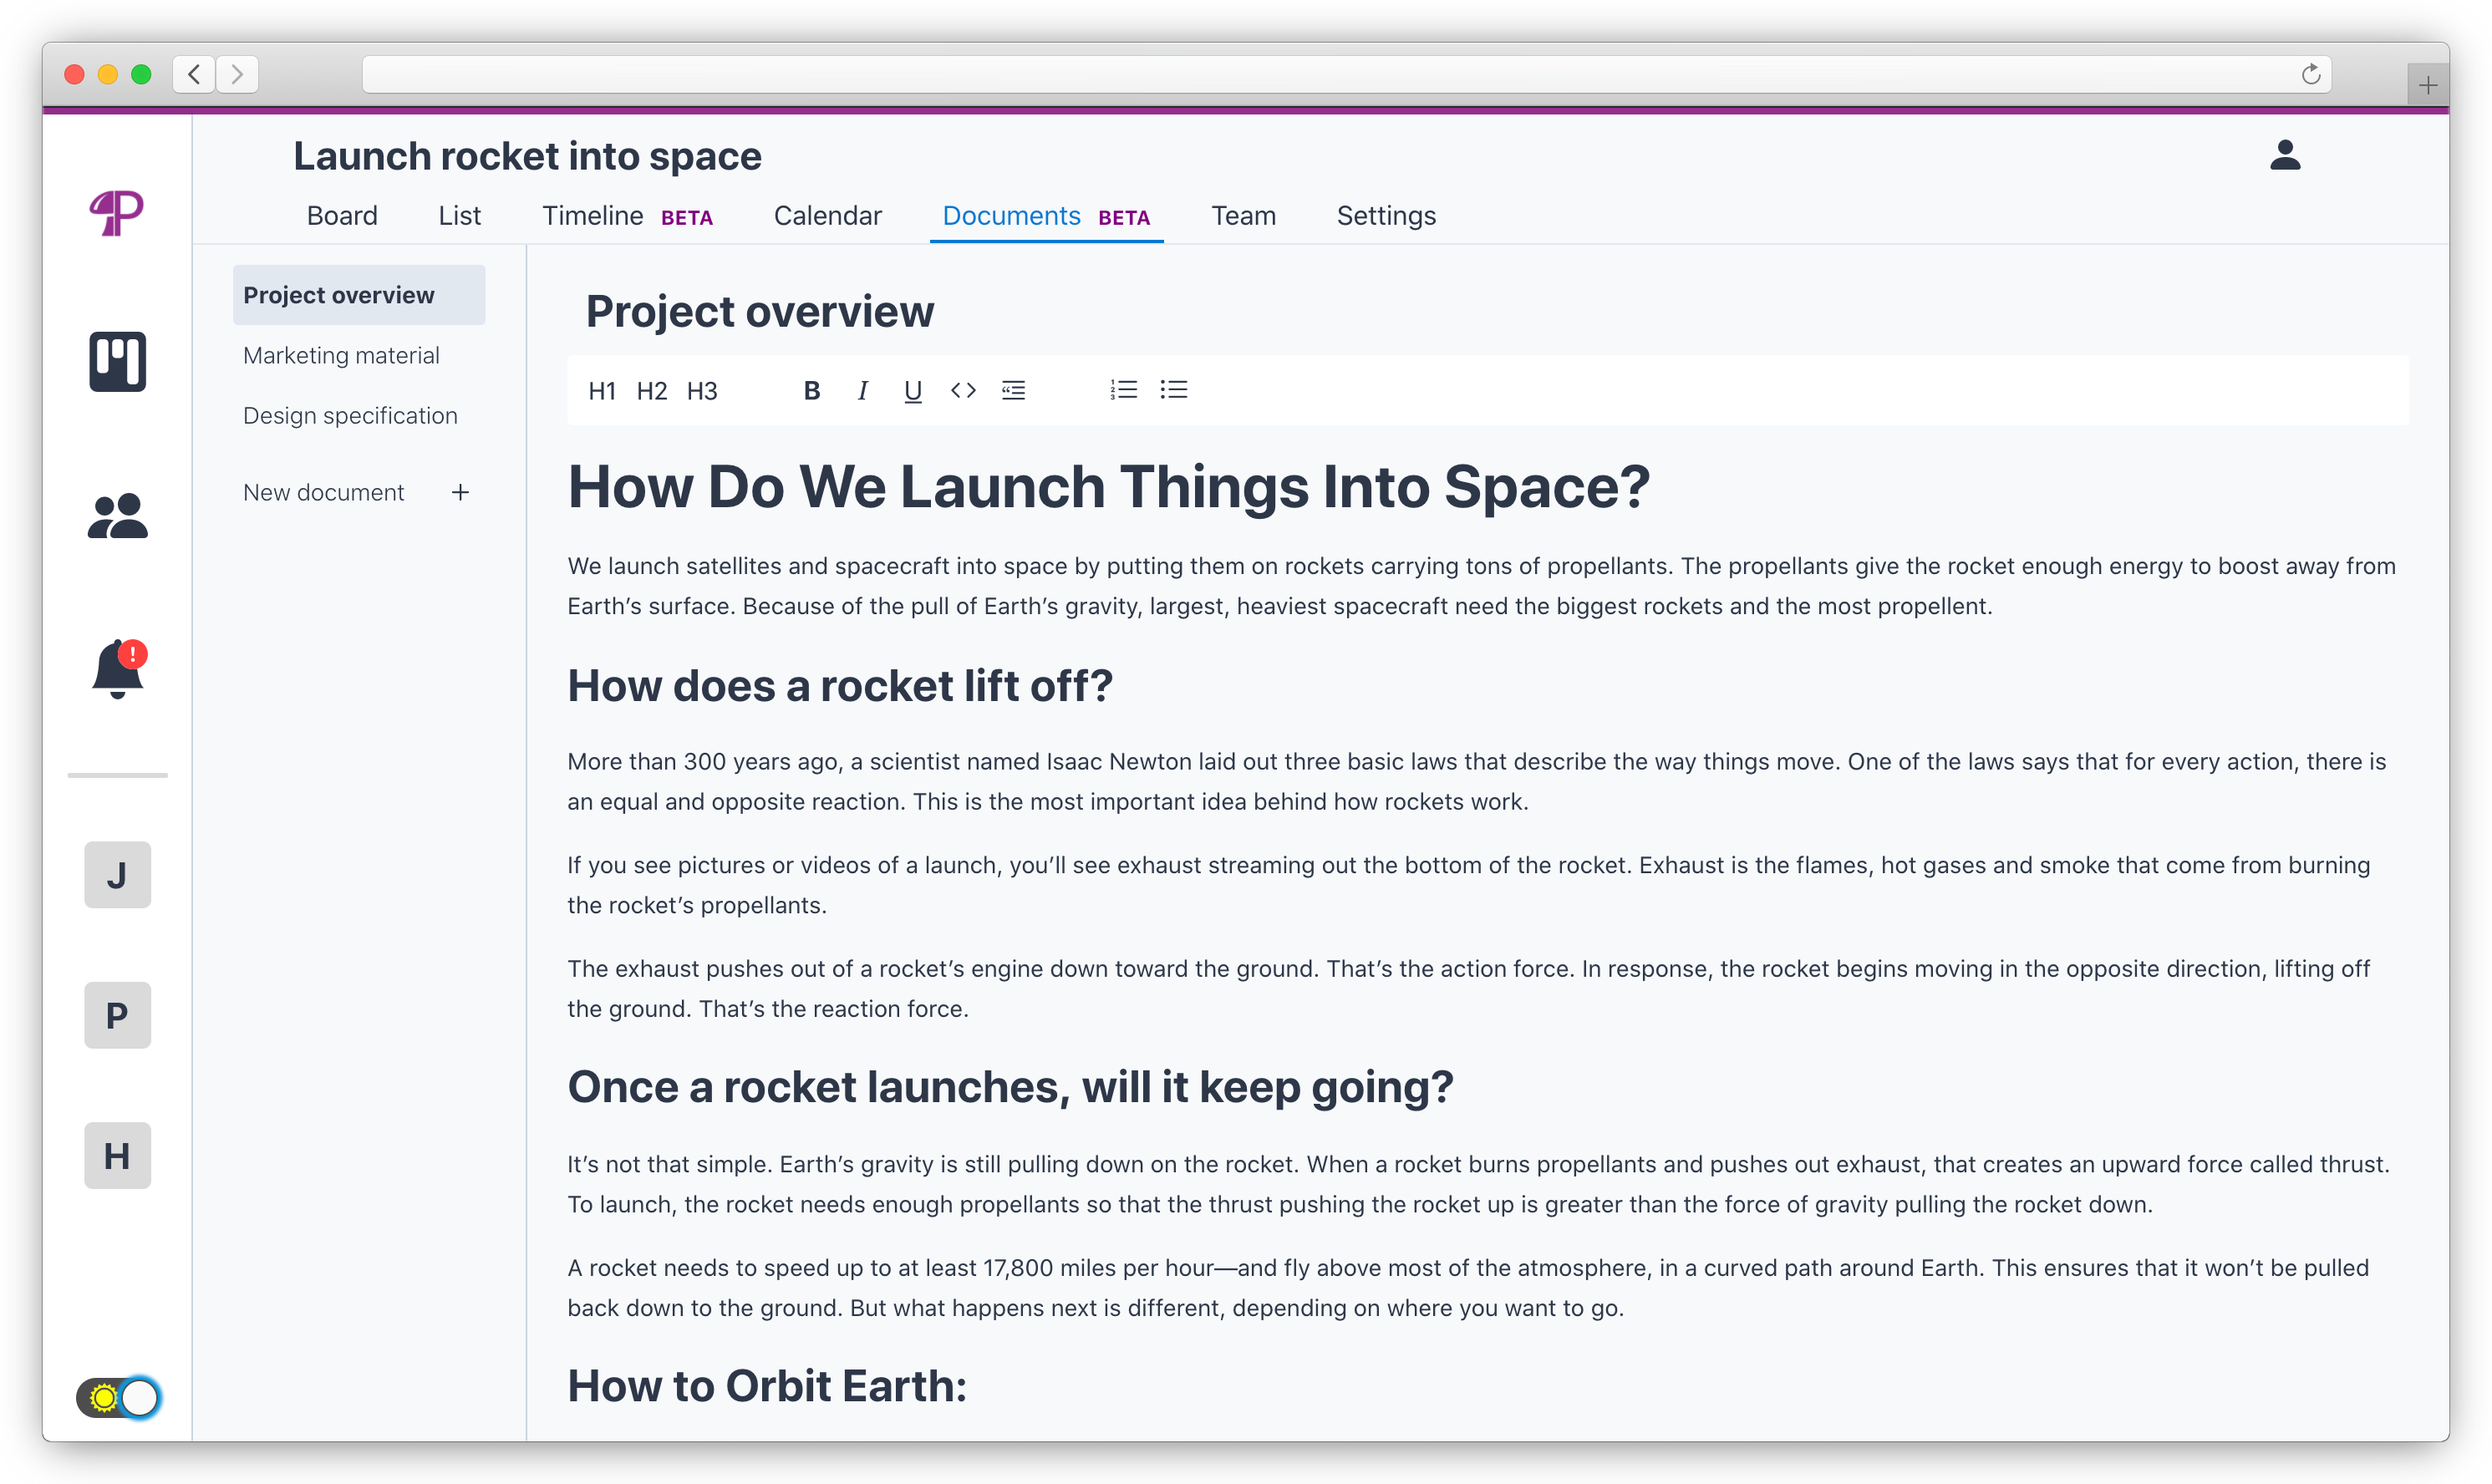Toggle underline formatting icon
Image resolution: width=2492 pixels, height=1484 pixels.
click(912, 390)
